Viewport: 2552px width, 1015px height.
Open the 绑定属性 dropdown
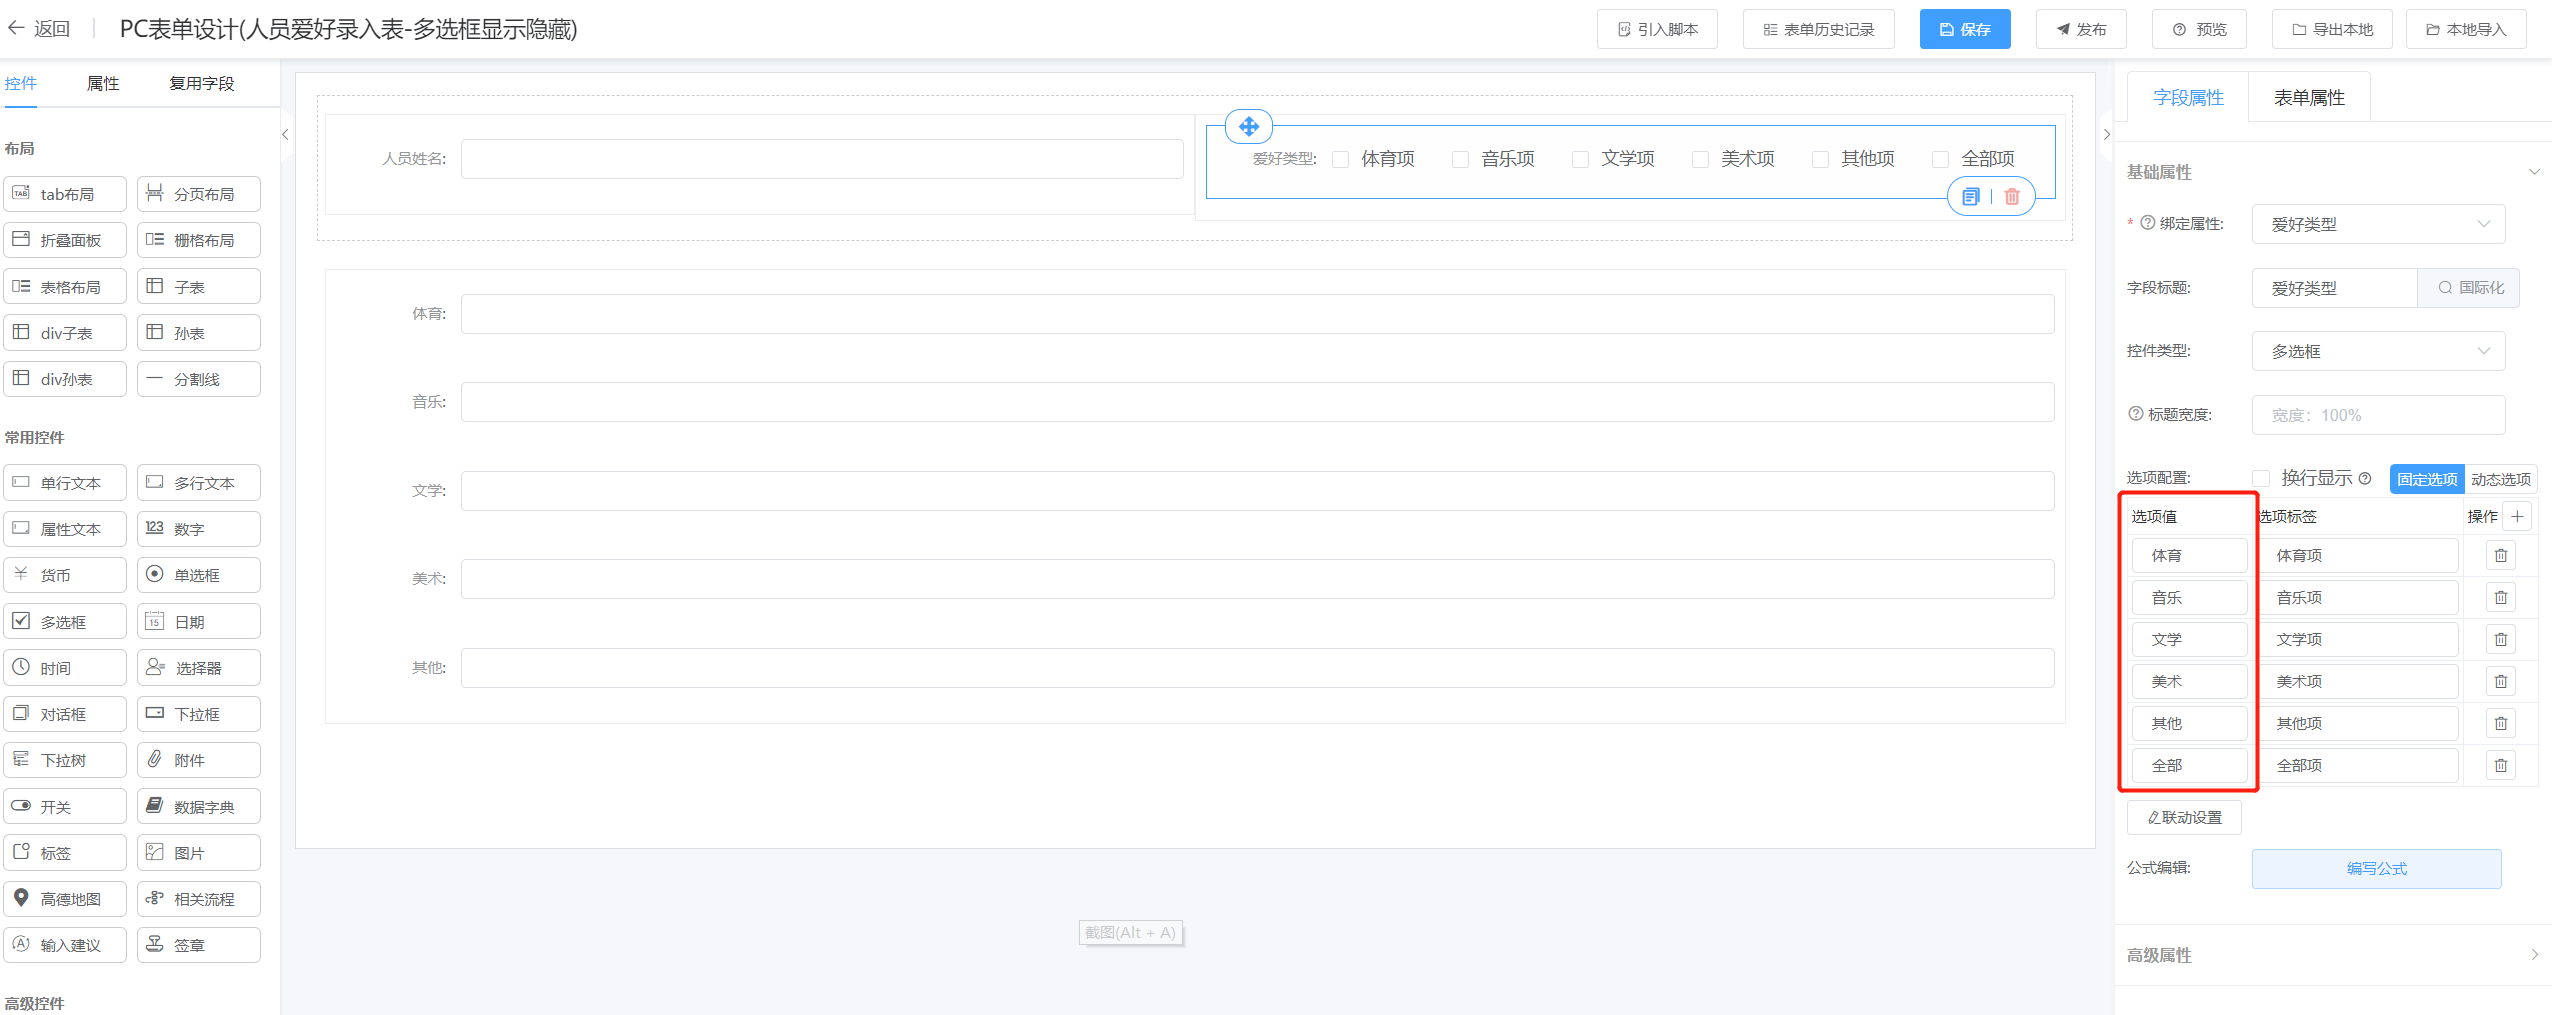point(2378,224)
